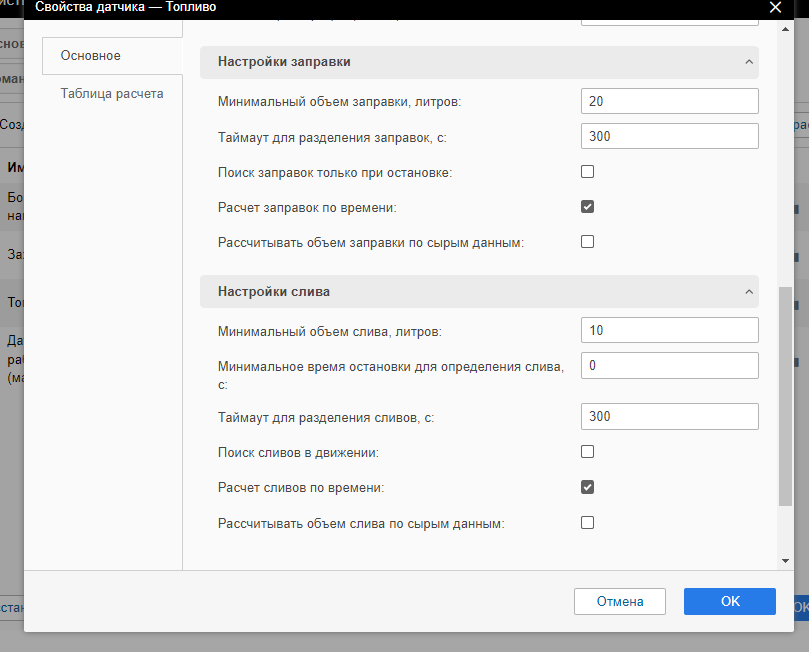
Task: Enable Рассчитывать объем заправки по сырым данным
Action: pos(588,242)
